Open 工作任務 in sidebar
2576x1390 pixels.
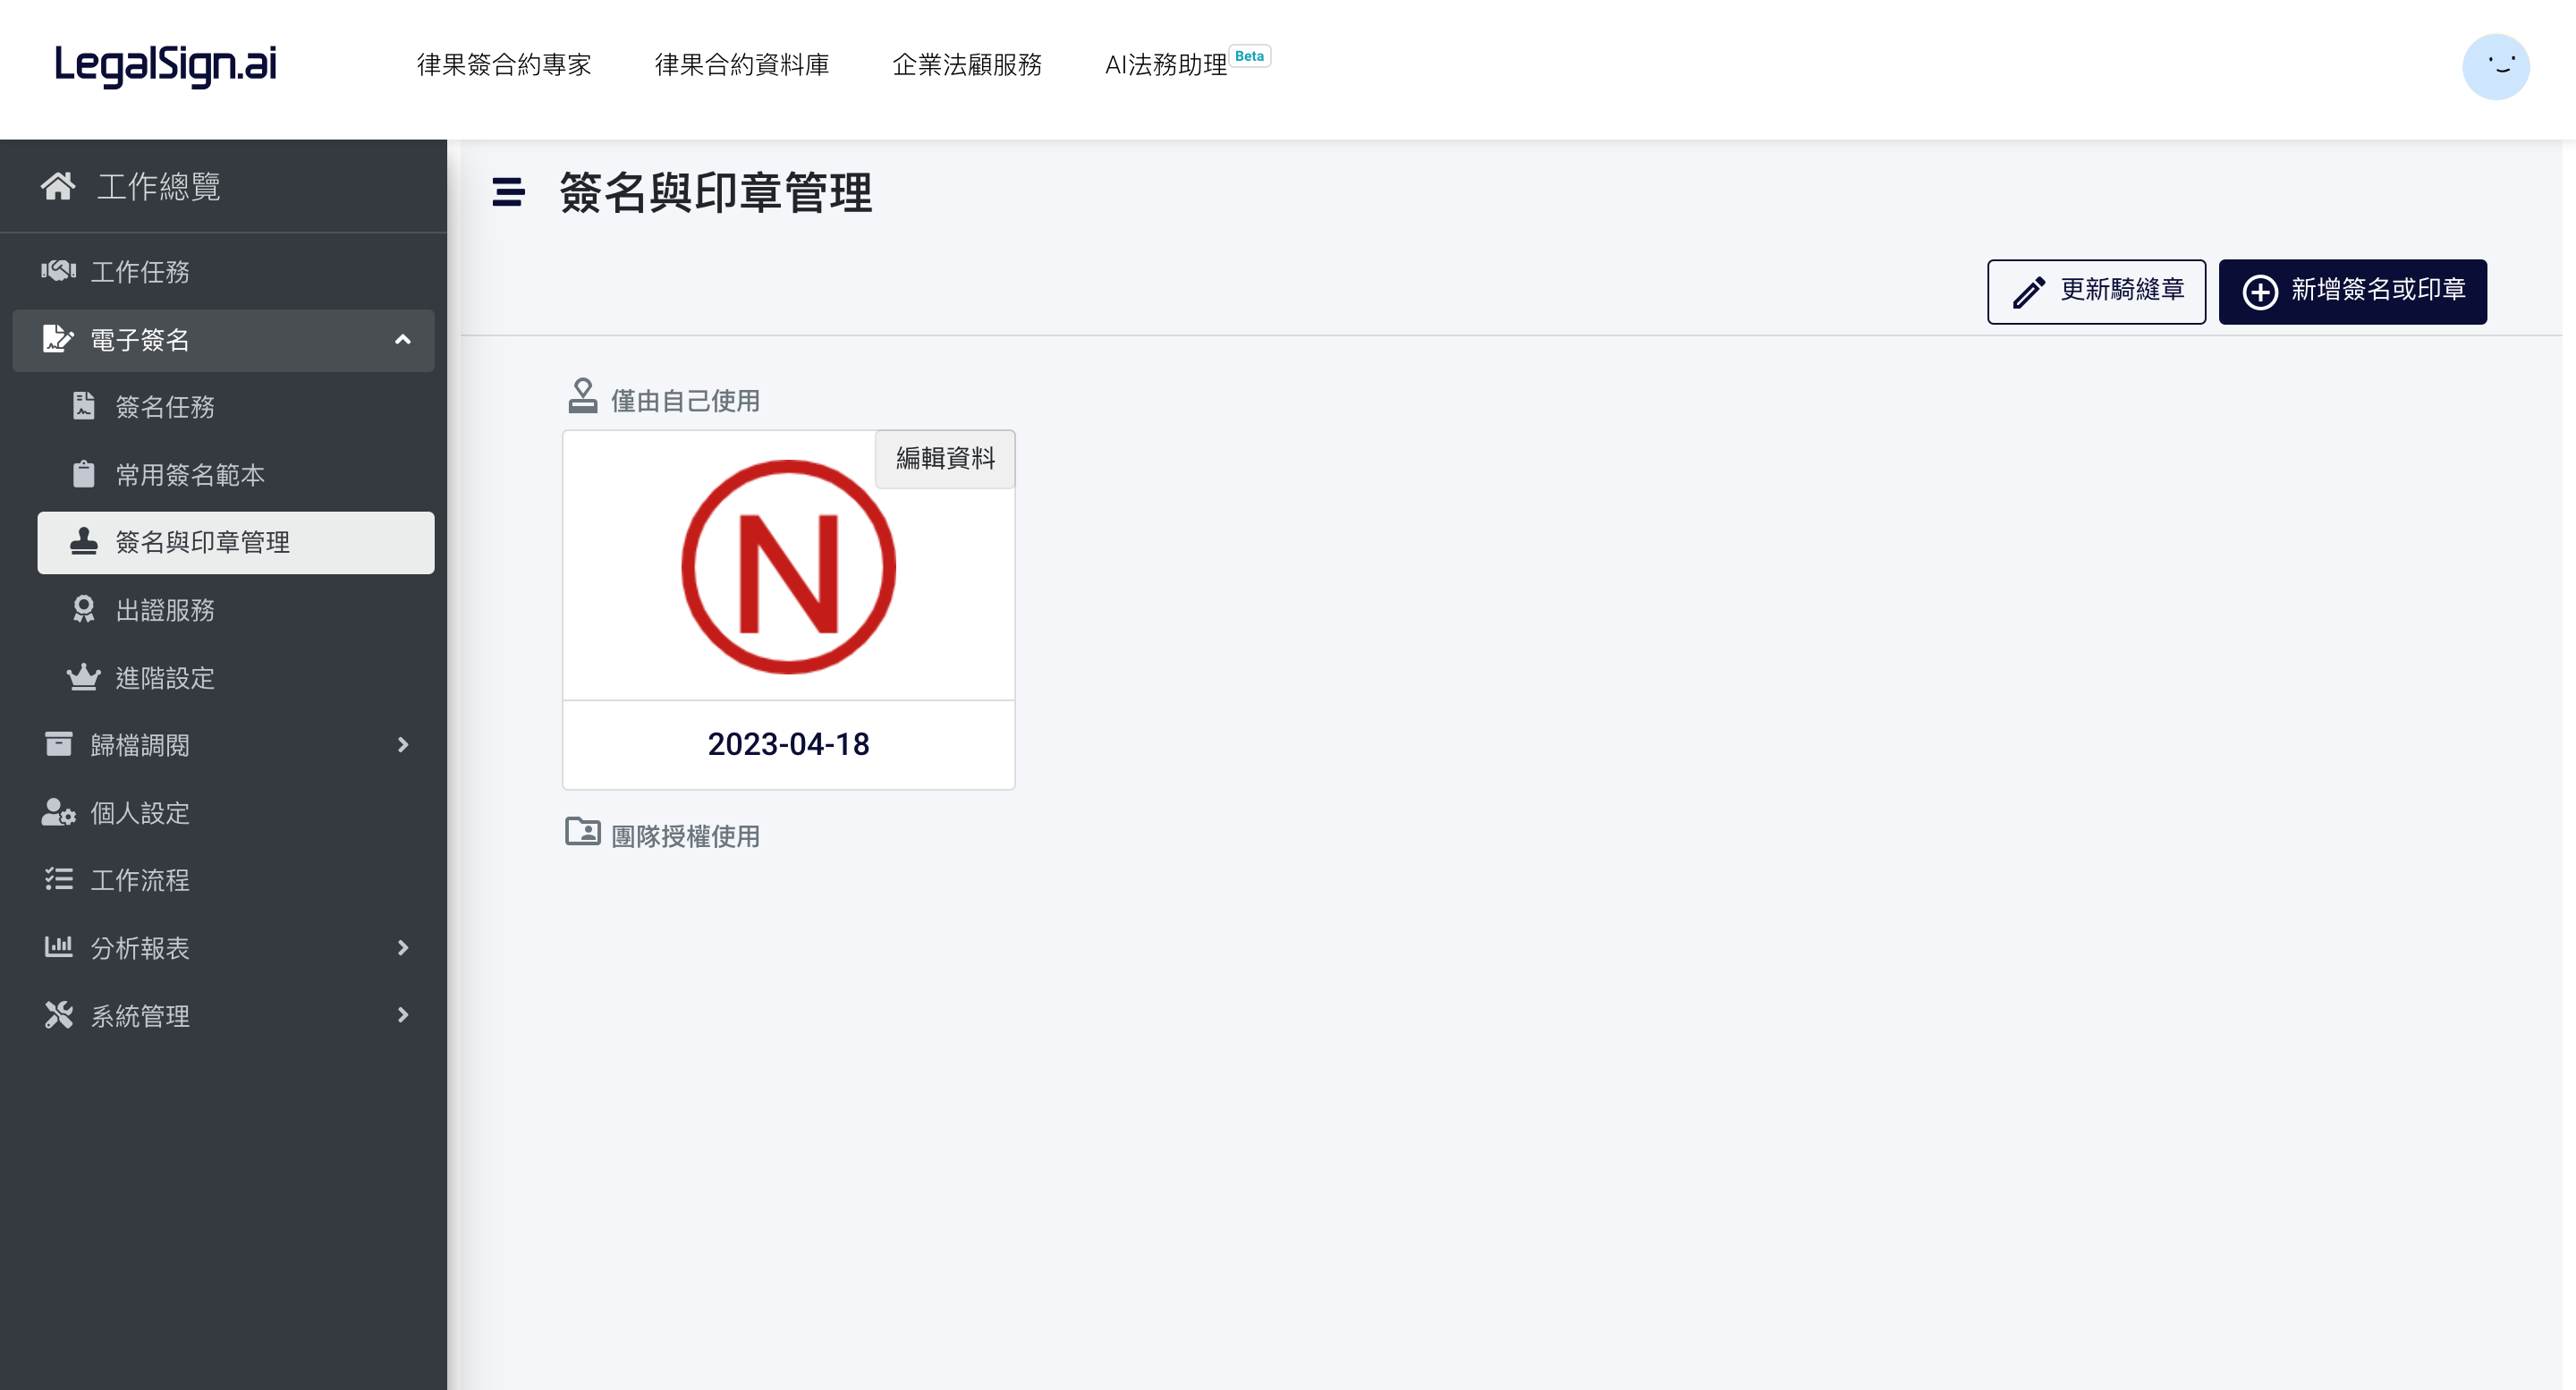coord(140,272)
